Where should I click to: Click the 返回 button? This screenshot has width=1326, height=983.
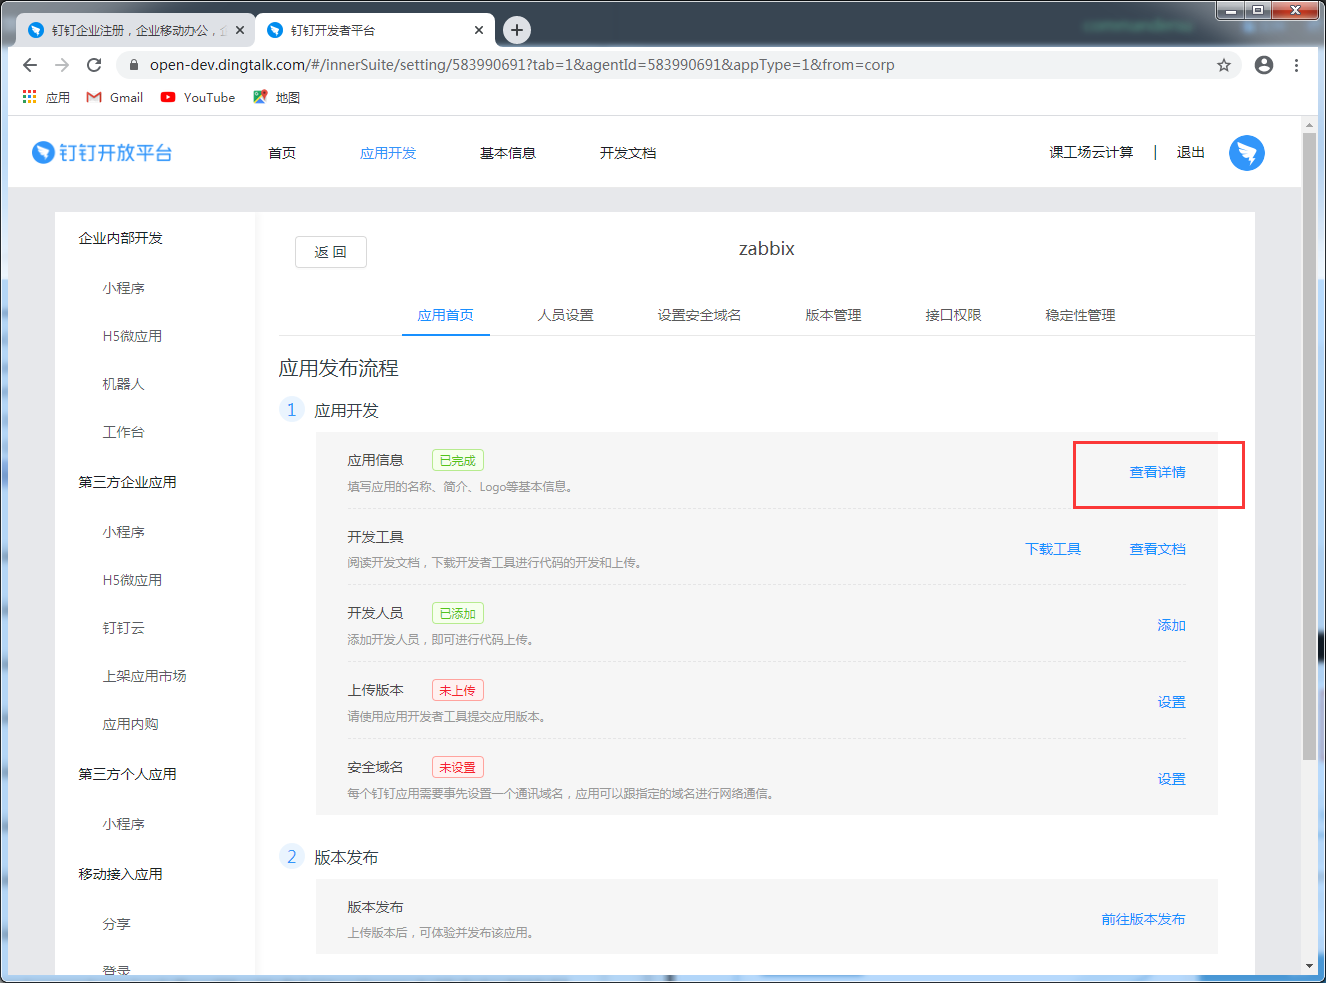click(x=331, y=252)
